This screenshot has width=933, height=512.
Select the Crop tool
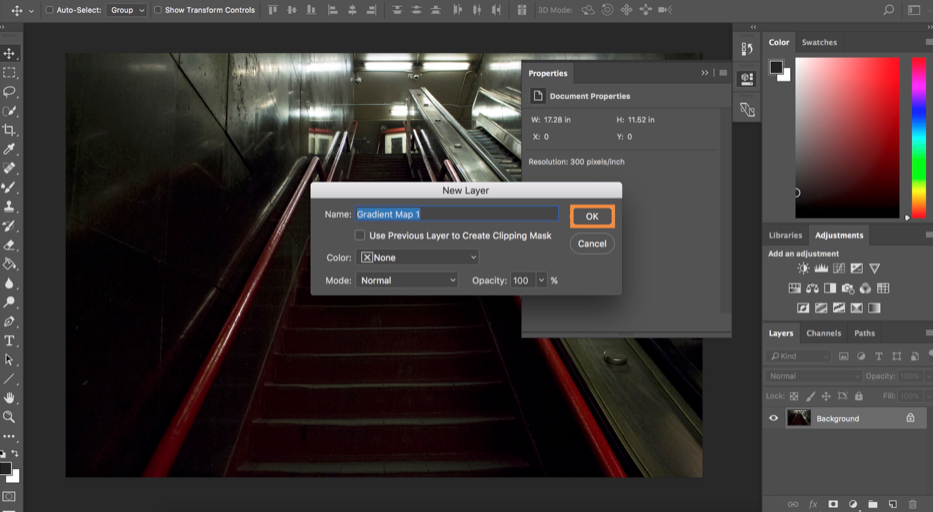click(x=9, y=130)
